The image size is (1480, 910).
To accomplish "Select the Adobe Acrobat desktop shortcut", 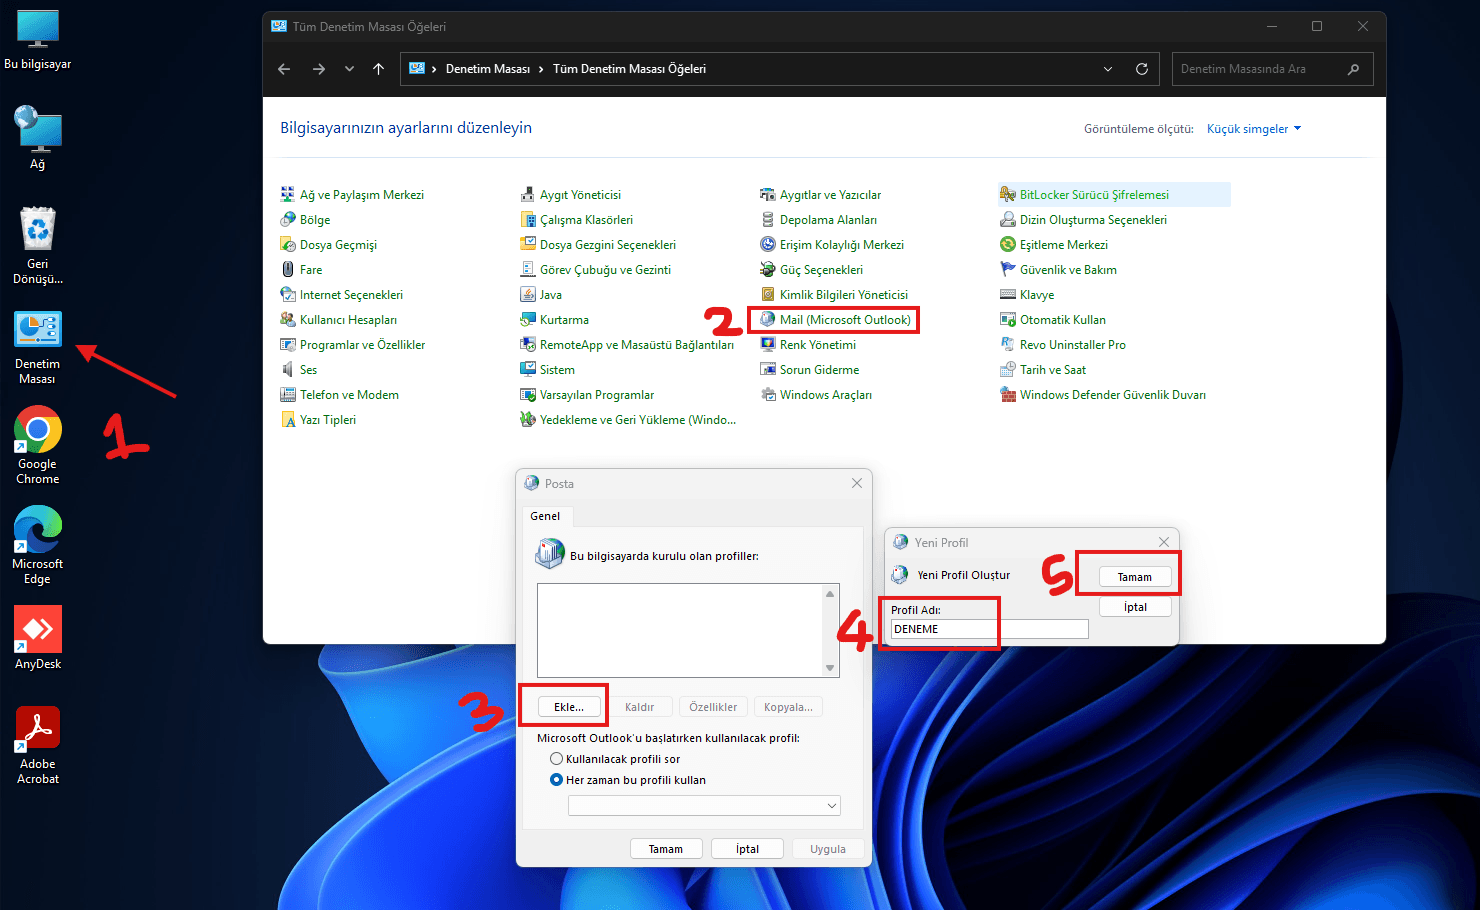I will click(x=38, y=745).
